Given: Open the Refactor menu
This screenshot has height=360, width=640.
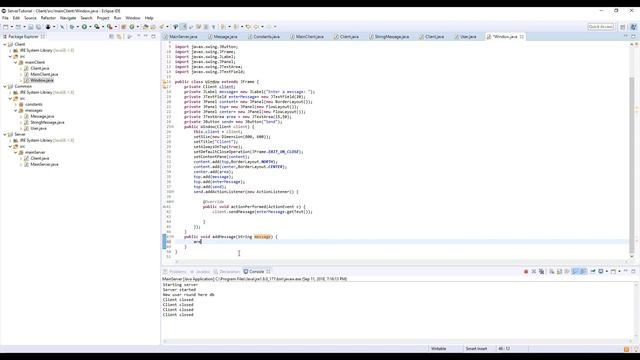Looking at the screenshot, I should tap(48, 18).
